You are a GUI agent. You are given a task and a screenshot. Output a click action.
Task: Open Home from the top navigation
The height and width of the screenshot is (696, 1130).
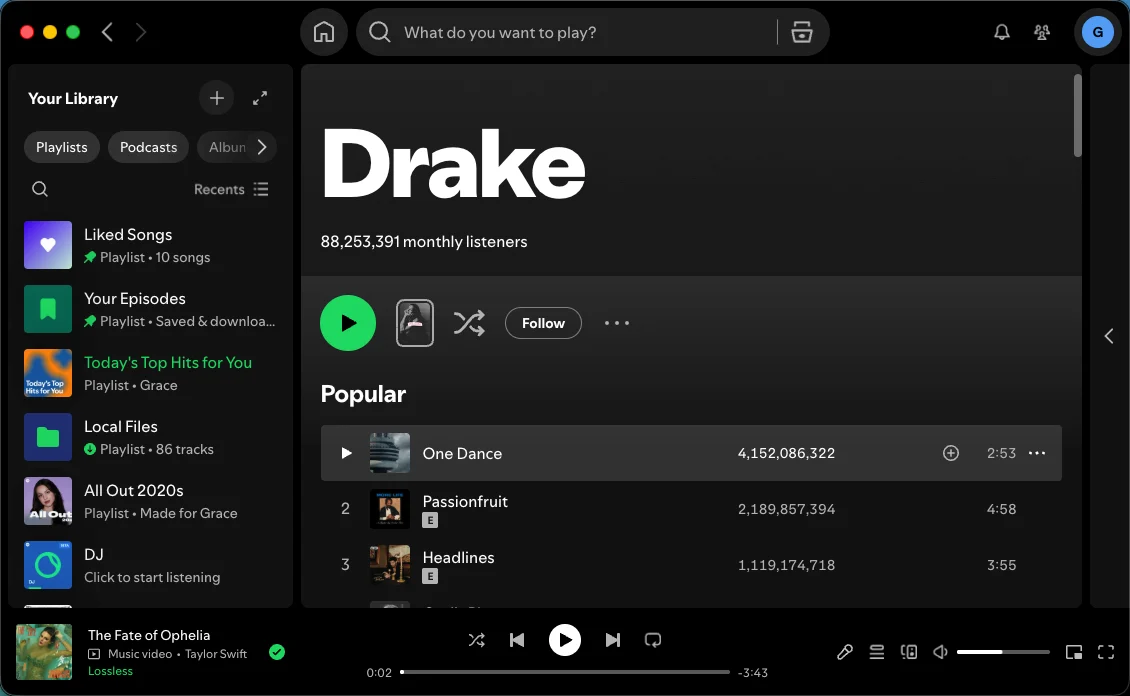[323, 31]
